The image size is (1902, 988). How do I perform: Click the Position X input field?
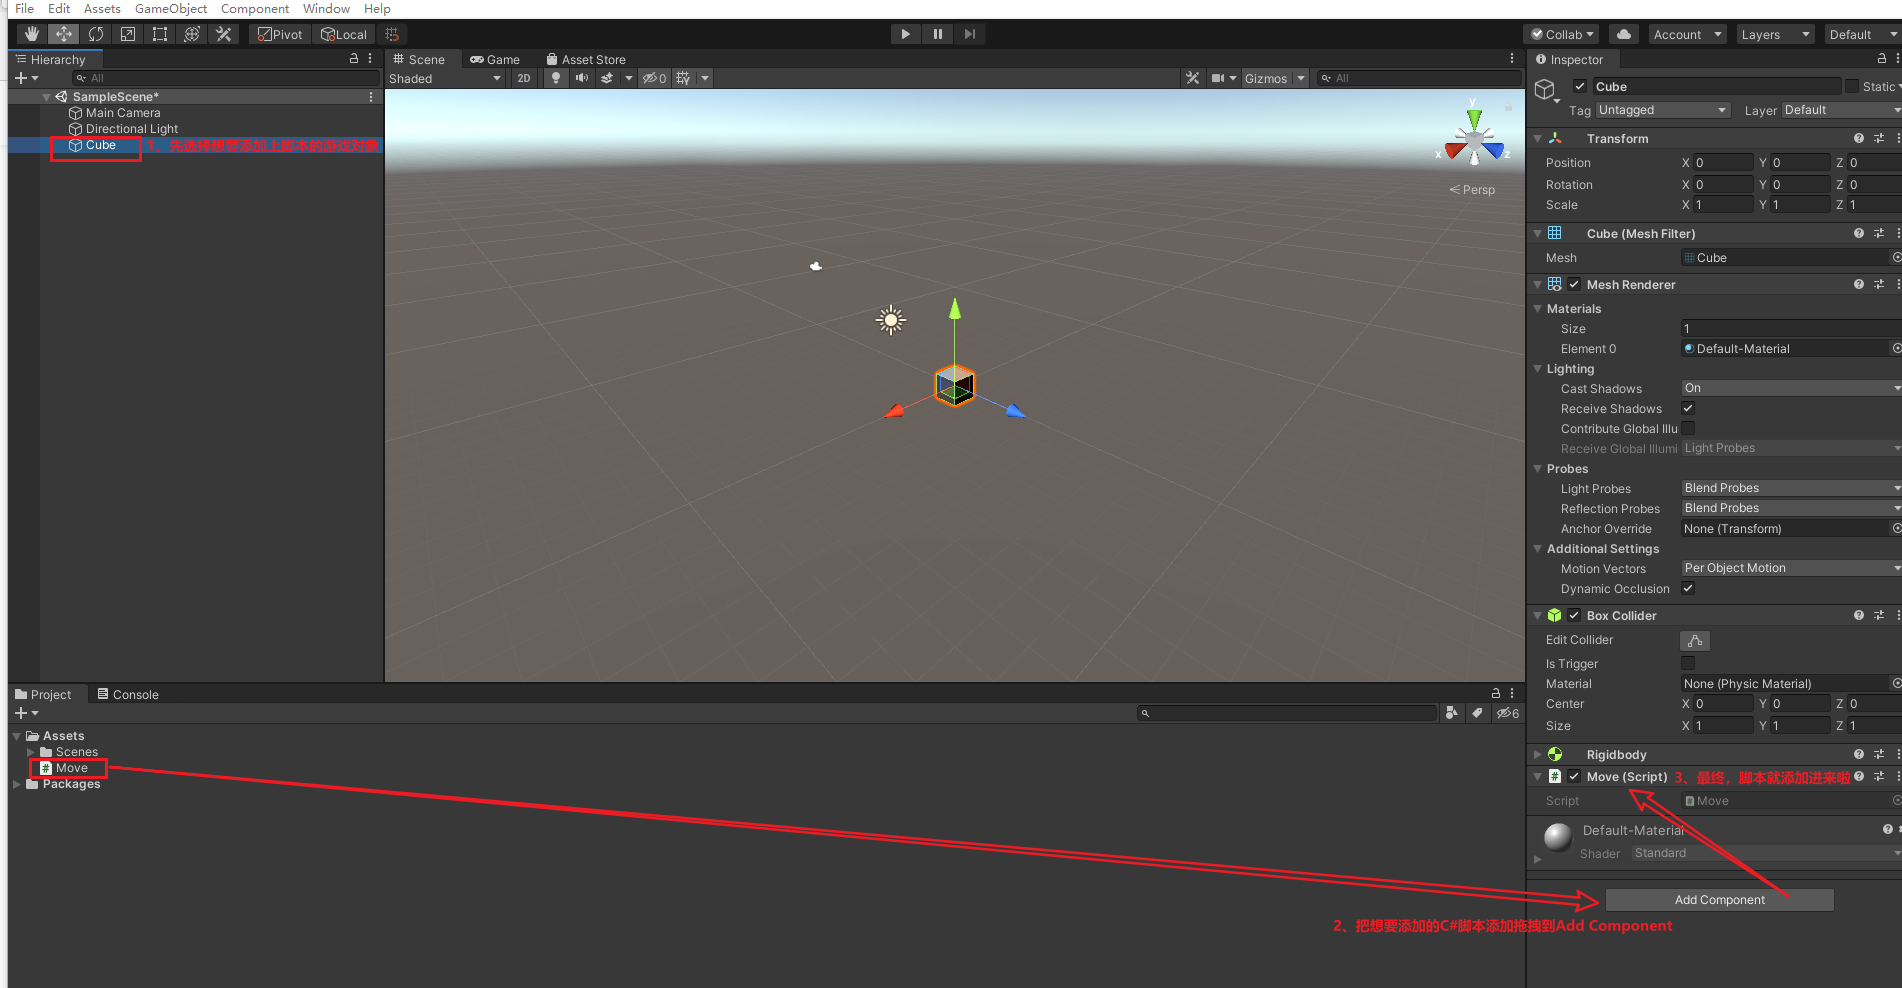(x=1722, y=163)
